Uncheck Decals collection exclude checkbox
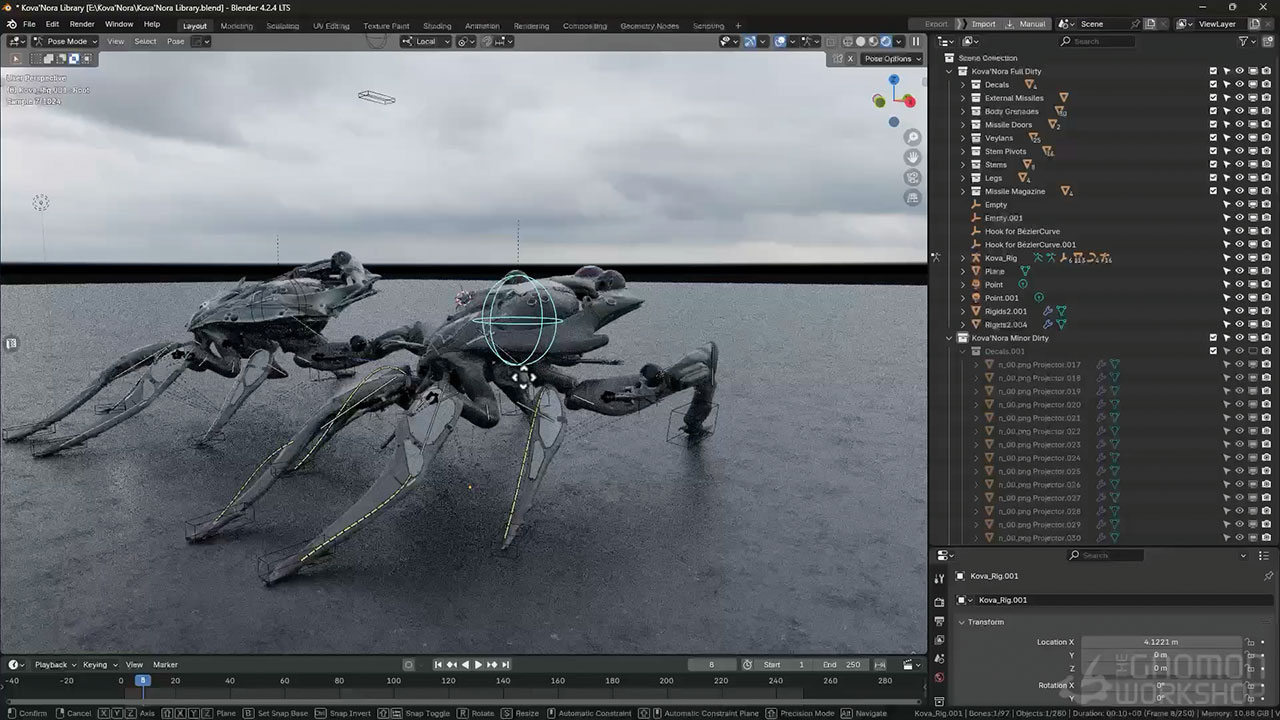Image resolution: width=1280 pixels, height=720 pixels. pos(1213,85)
